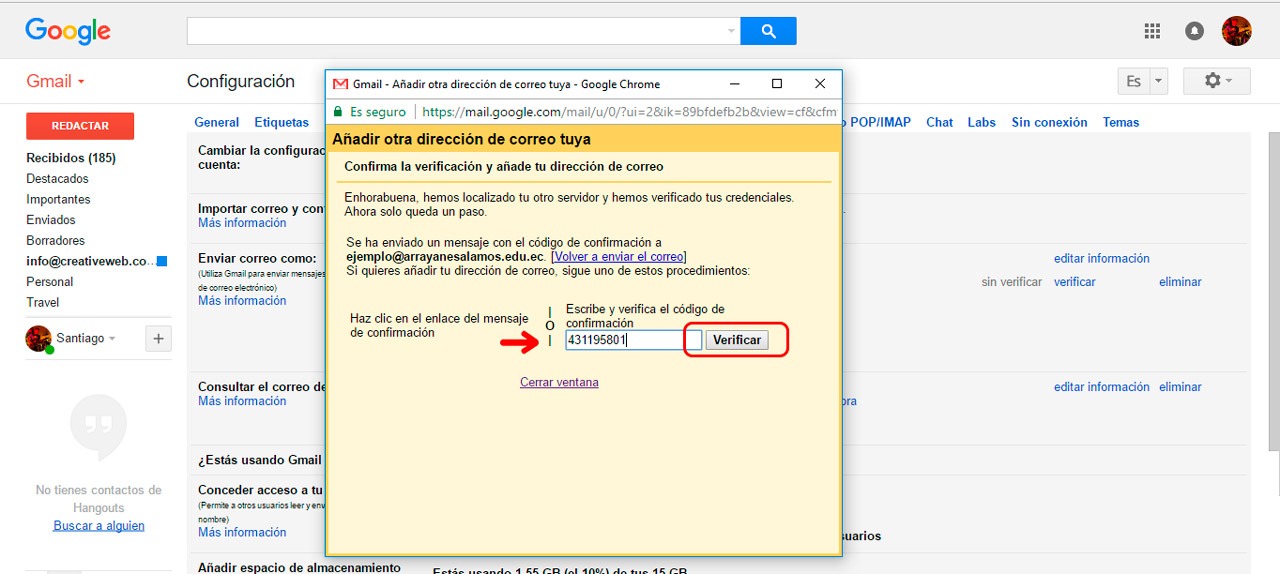Switch to the General settings tab

(x=217, y=122)
